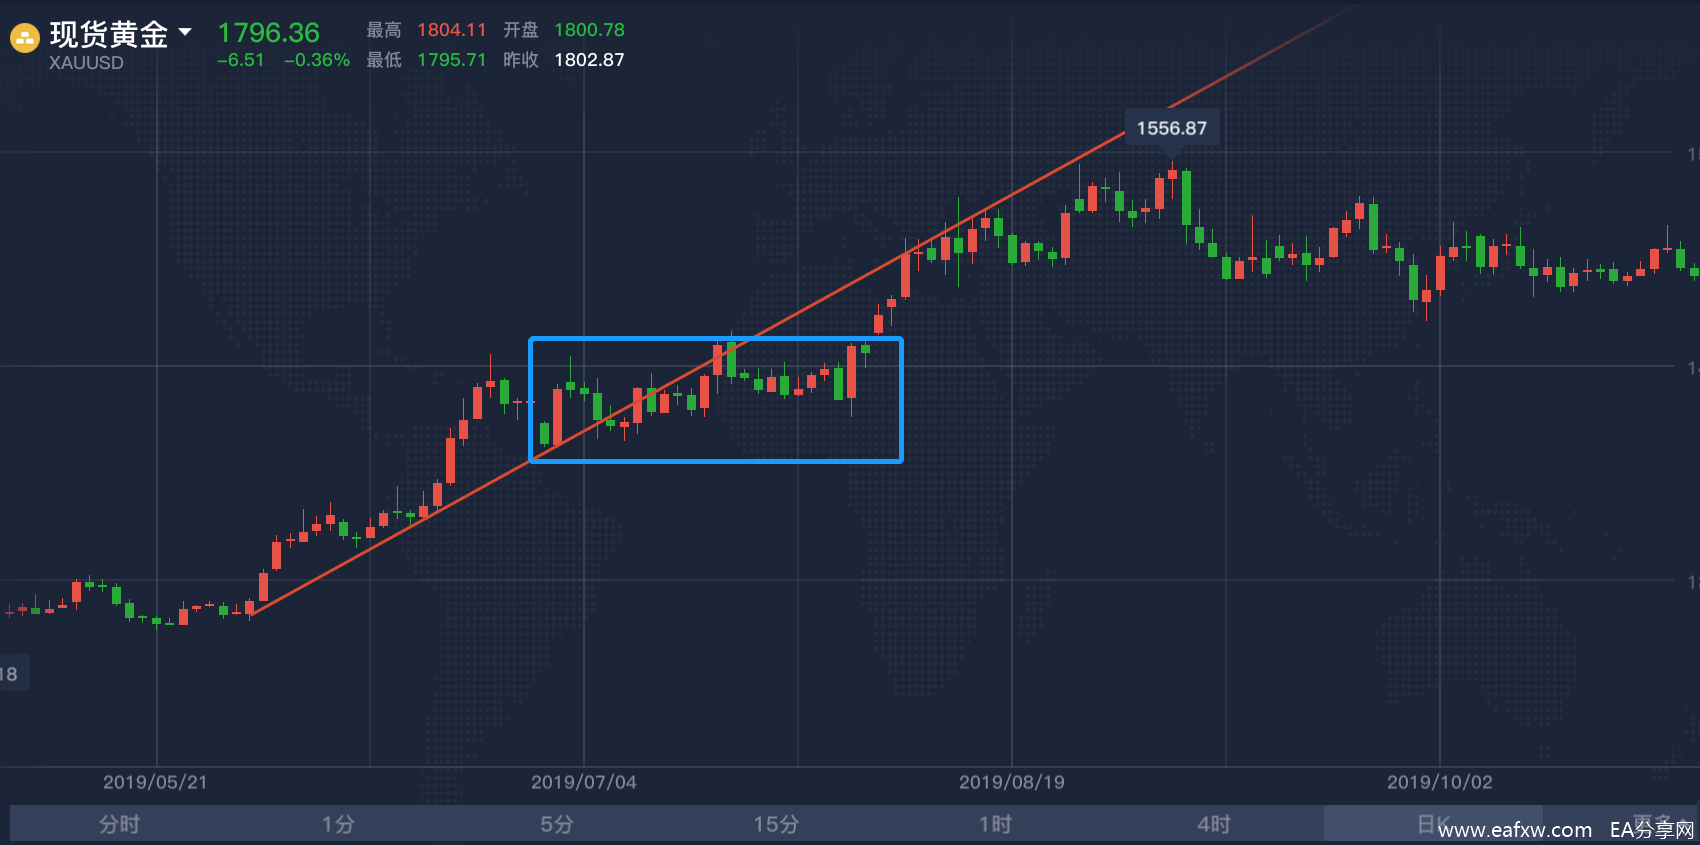1700x845 pixels.
Task: Click the 1556.87 high price label
Action: (x=1172, y=128)
